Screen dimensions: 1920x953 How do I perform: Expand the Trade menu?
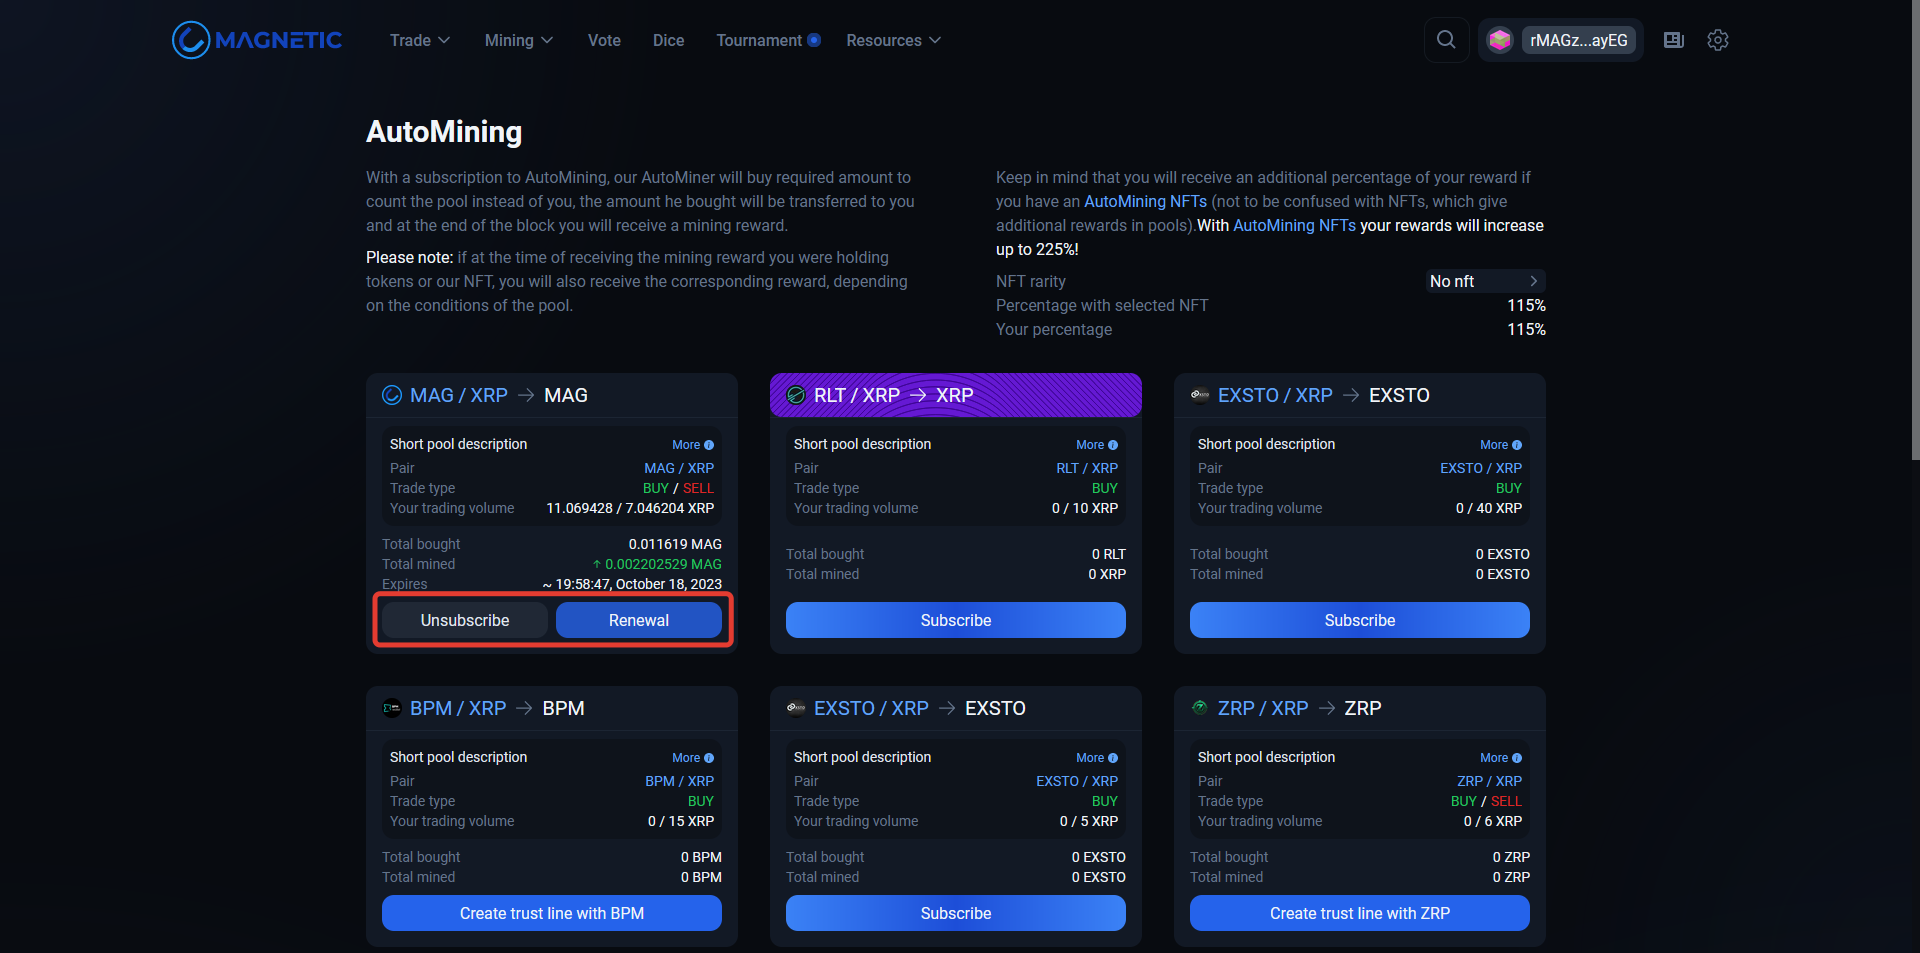[420, 40]
